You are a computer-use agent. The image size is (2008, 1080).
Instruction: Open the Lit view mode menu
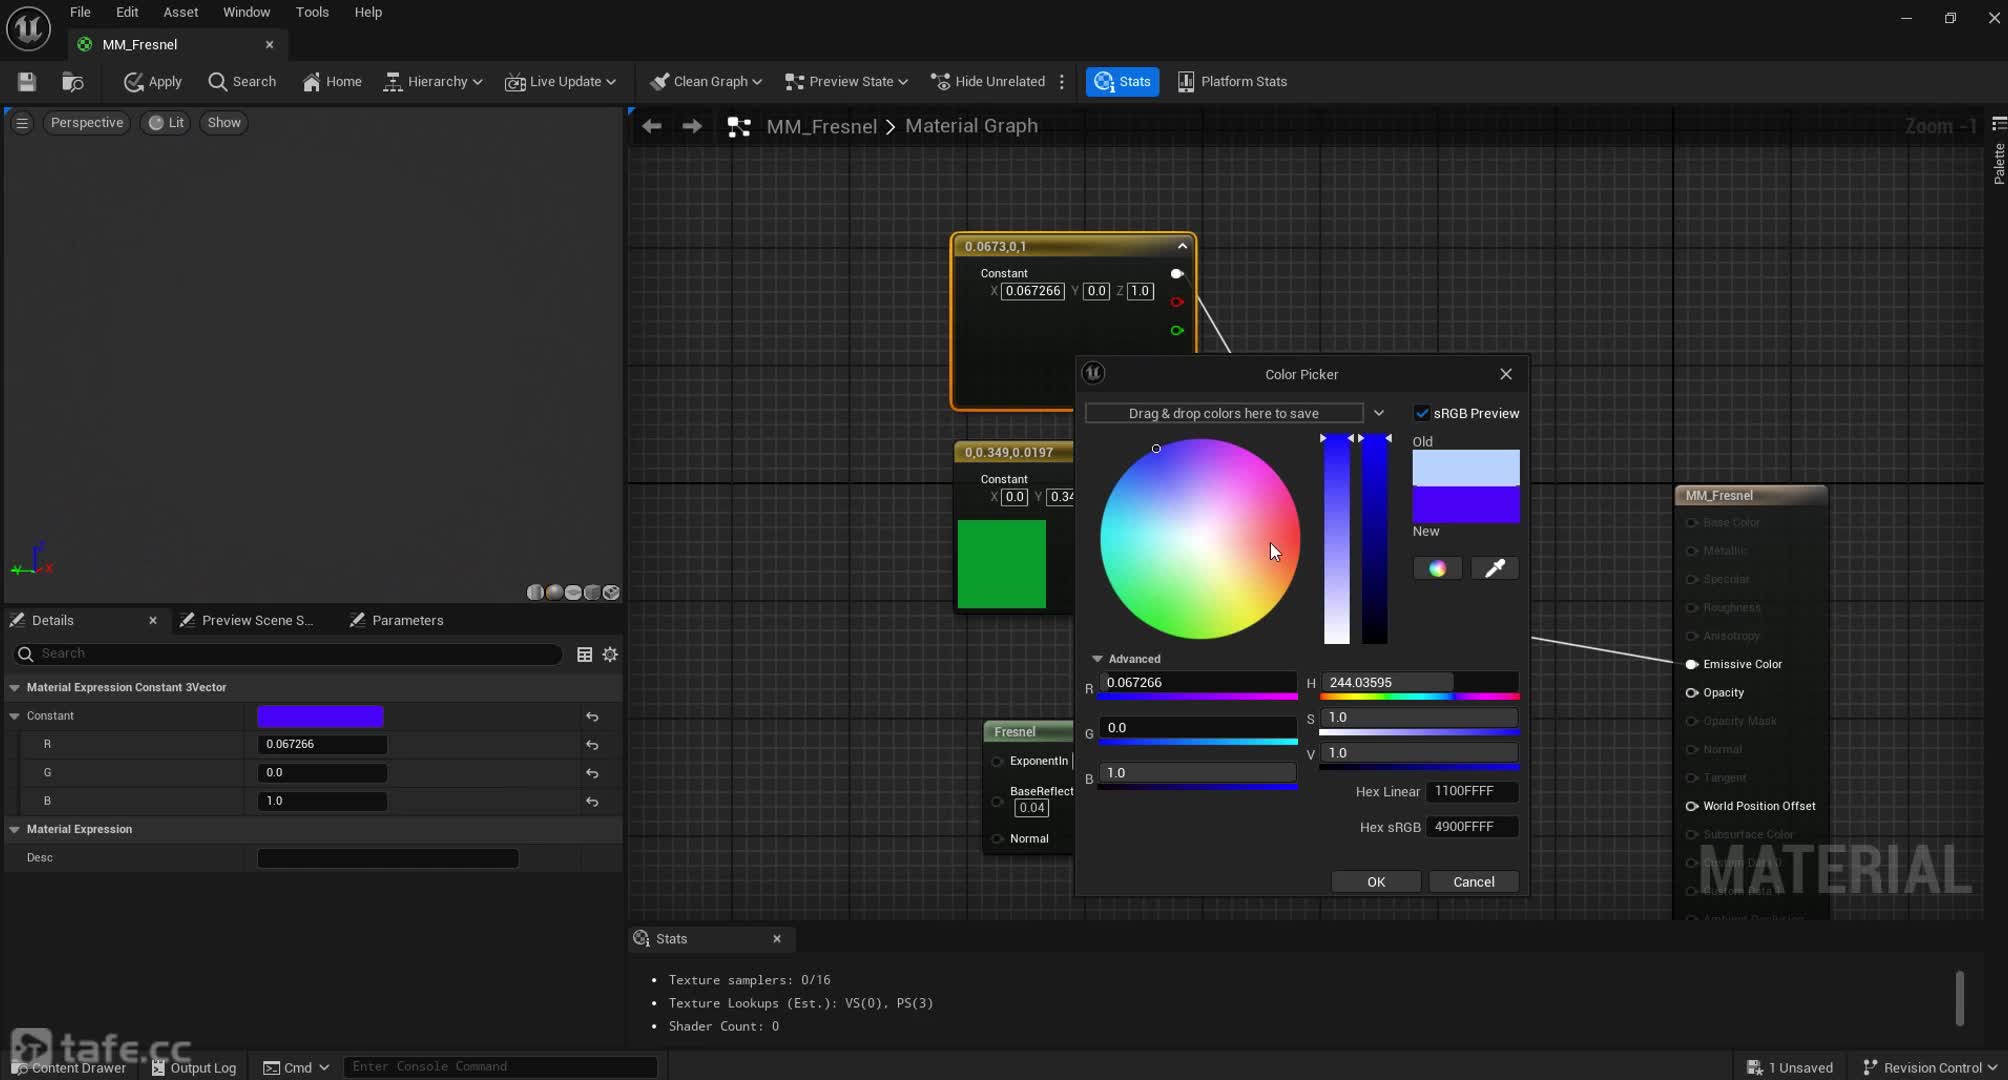pyautogui.click(x=166, y=123)
